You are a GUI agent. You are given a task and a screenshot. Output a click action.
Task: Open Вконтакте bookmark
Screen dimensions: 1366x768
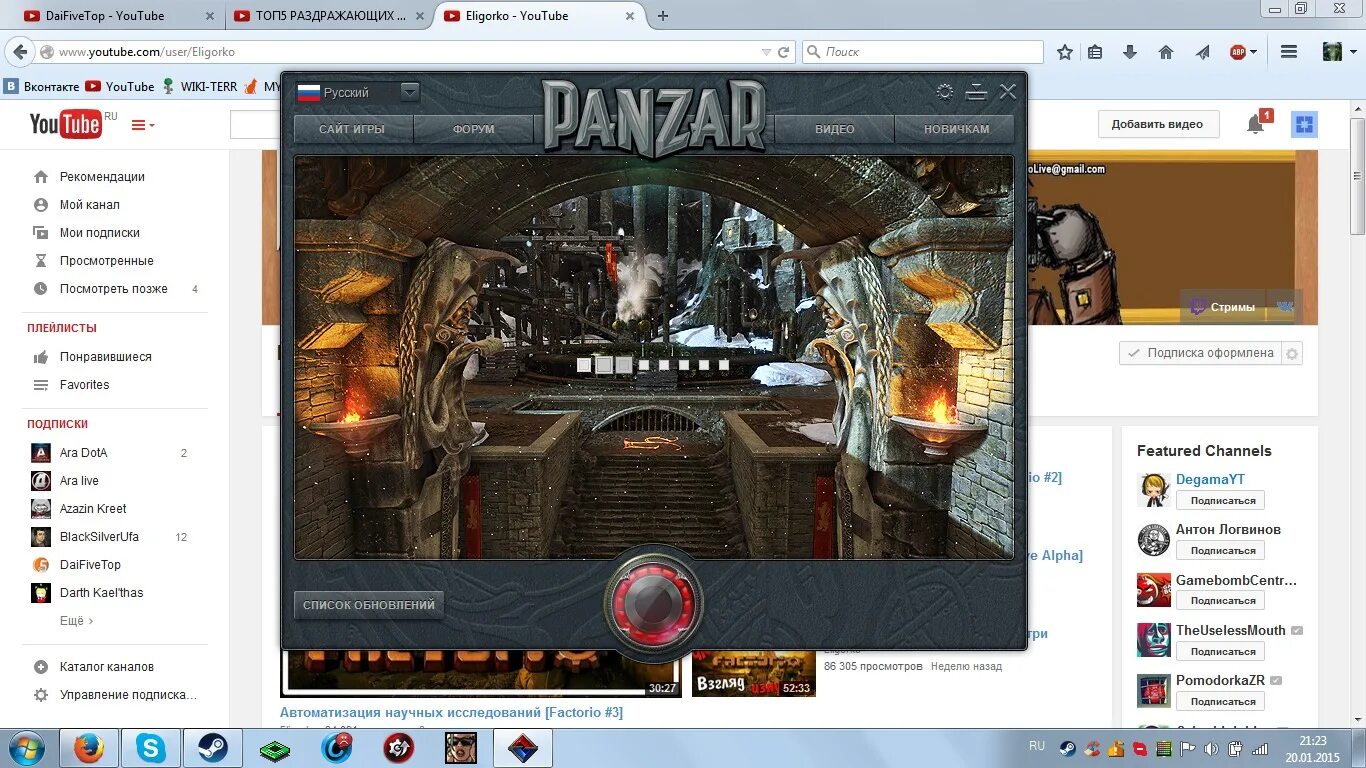pos(42,87)
